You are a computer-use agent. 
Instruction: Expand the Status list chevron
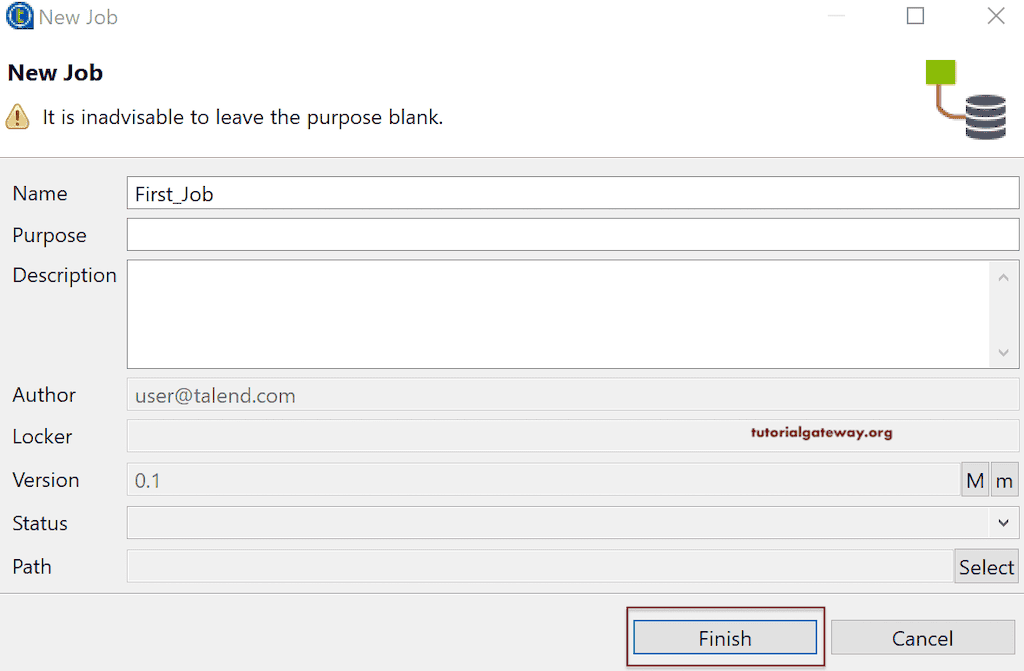point(1003,523)
